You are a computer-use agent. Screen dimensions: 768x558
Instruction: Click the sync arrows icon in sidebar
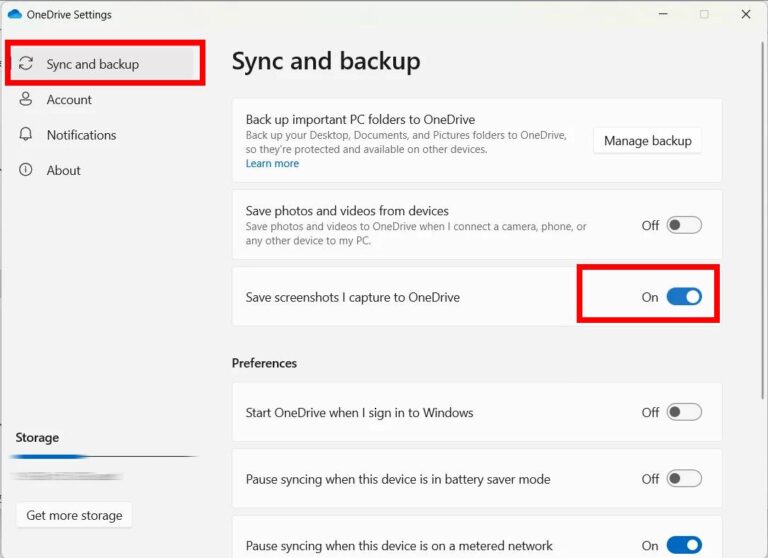click(x=26, y=63)
